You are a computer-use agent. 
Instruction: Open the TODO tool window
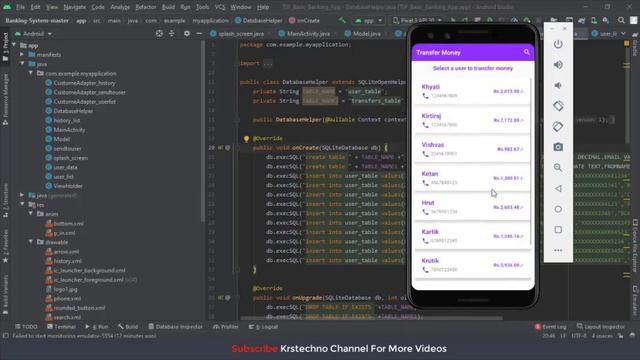click(x=26, y=327)
